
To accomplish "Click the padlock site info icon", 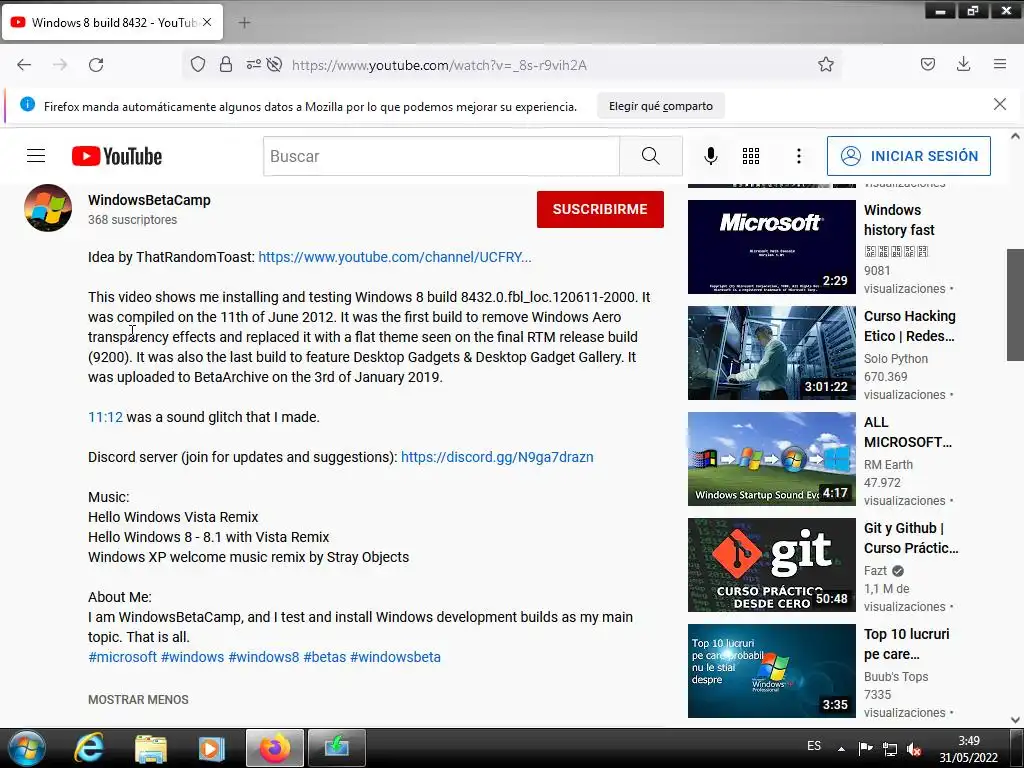I will pyautogui.click(x=226, y=64).
